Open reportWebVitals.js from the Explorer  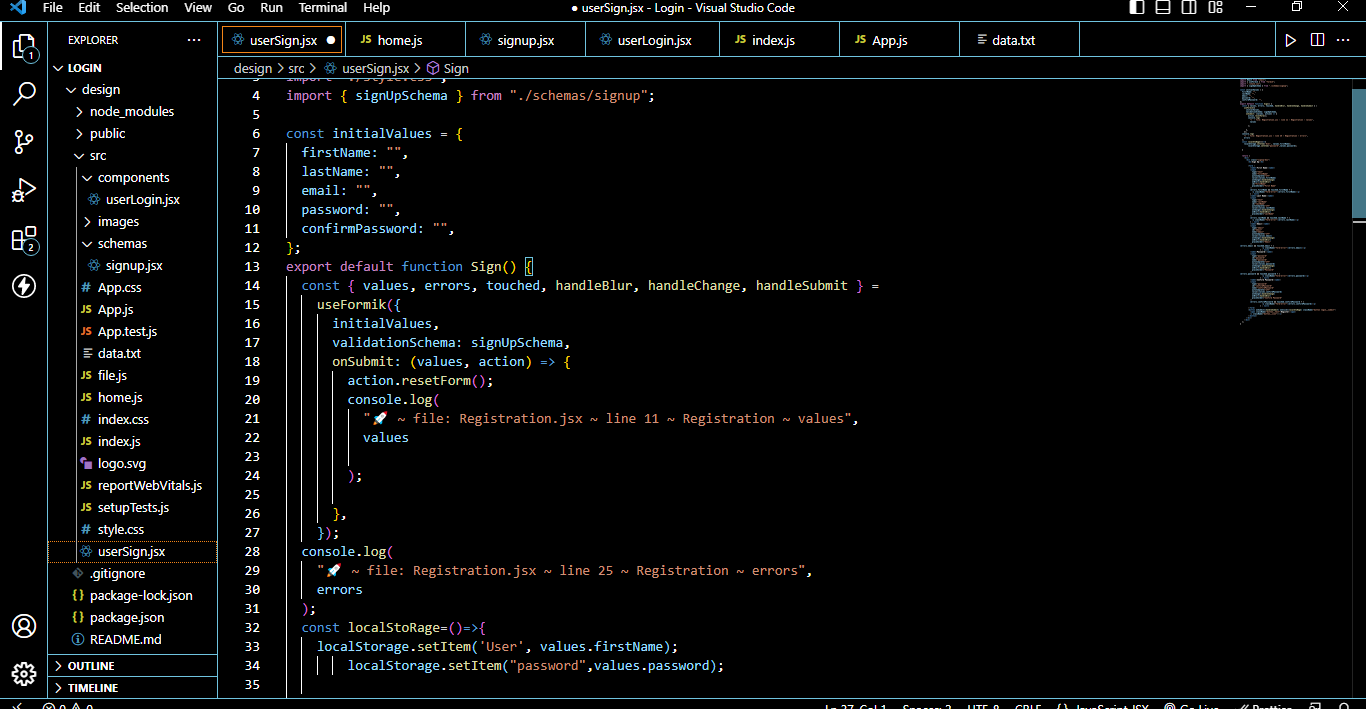[x=150, y=485]
